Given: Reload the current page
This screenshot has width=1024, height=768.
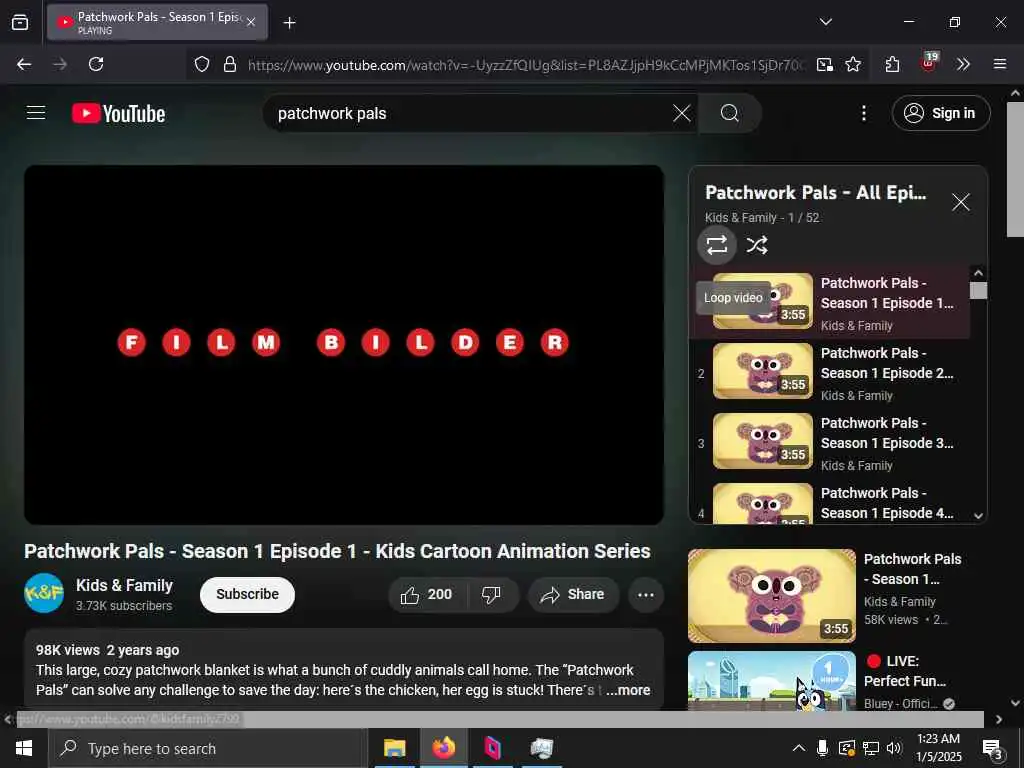Looking at the screenshot, I should 96,64.
